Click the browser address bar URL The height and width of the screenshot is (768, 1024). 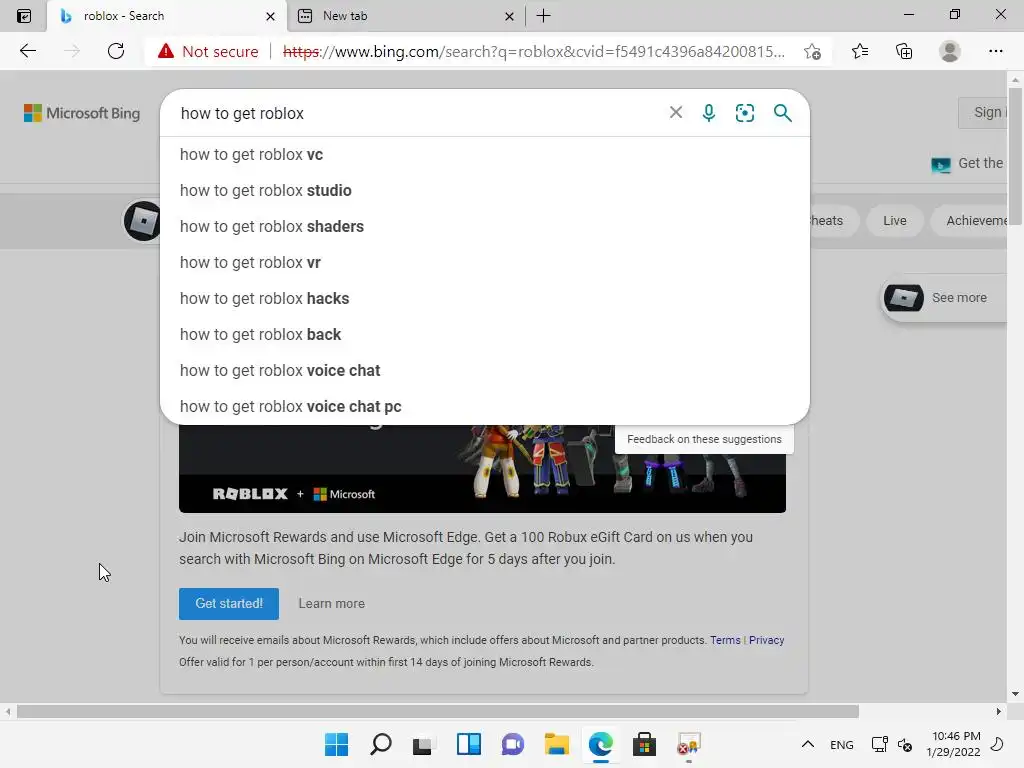[534, 52]
